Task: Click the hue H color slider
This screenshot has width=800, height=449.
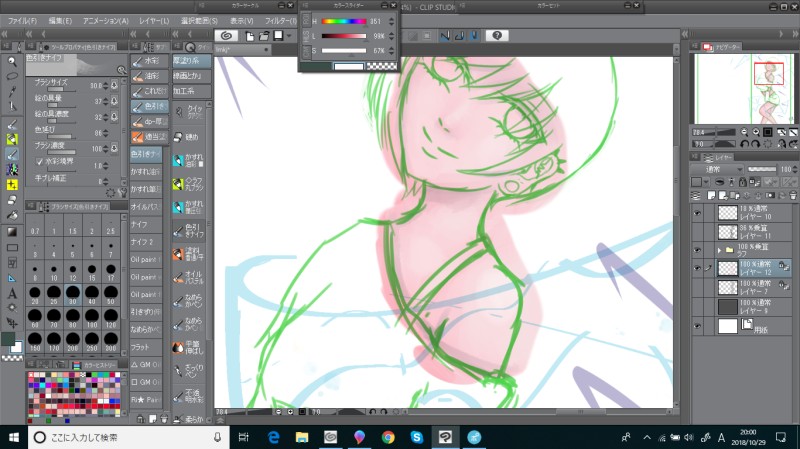Action: click(344, 21)
